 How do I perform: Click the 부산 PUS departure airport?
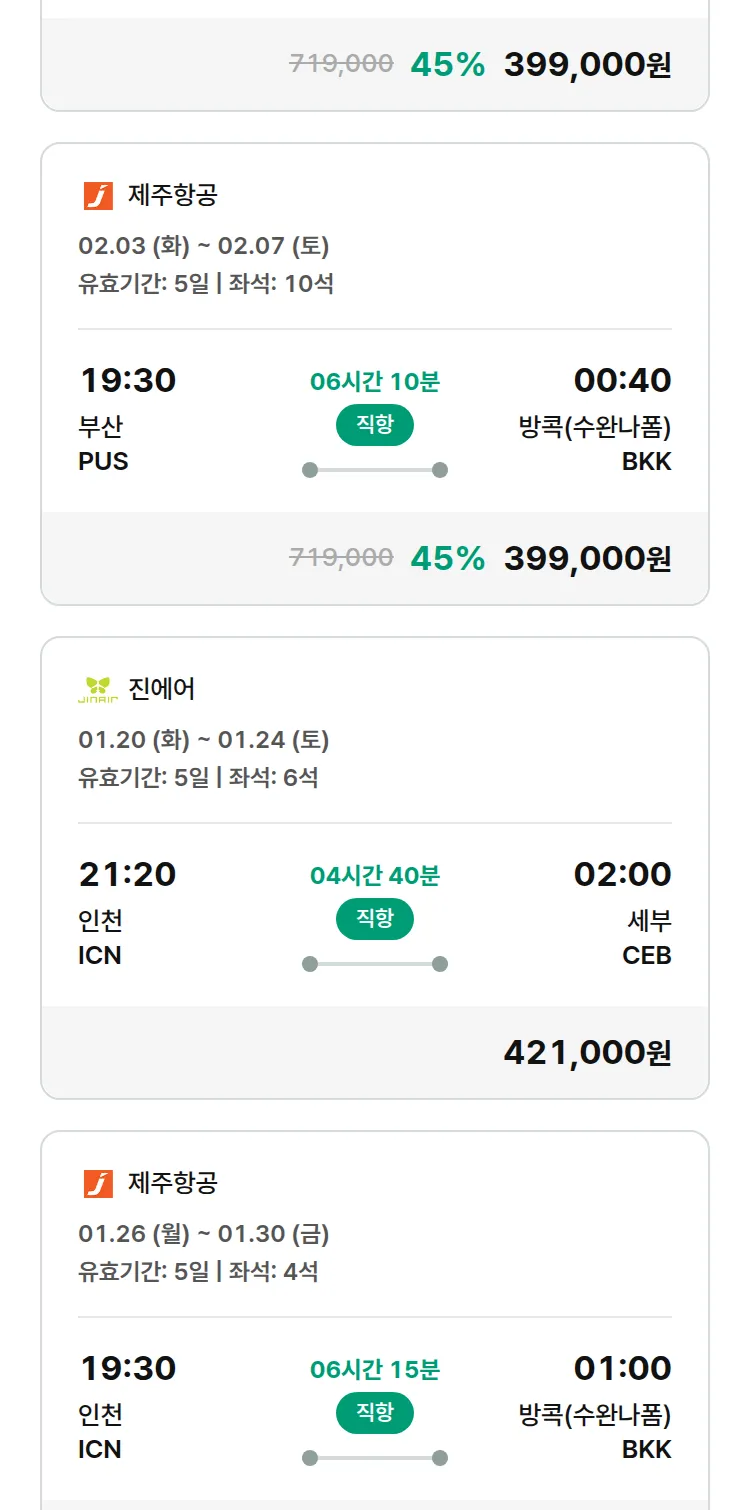[x=103, y=444]
